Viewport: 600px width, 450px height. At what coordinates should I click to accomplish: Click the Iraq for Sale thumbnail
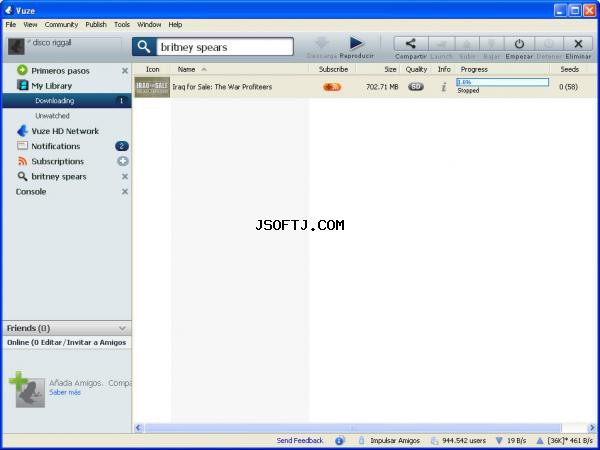click(x=152, y=87)
